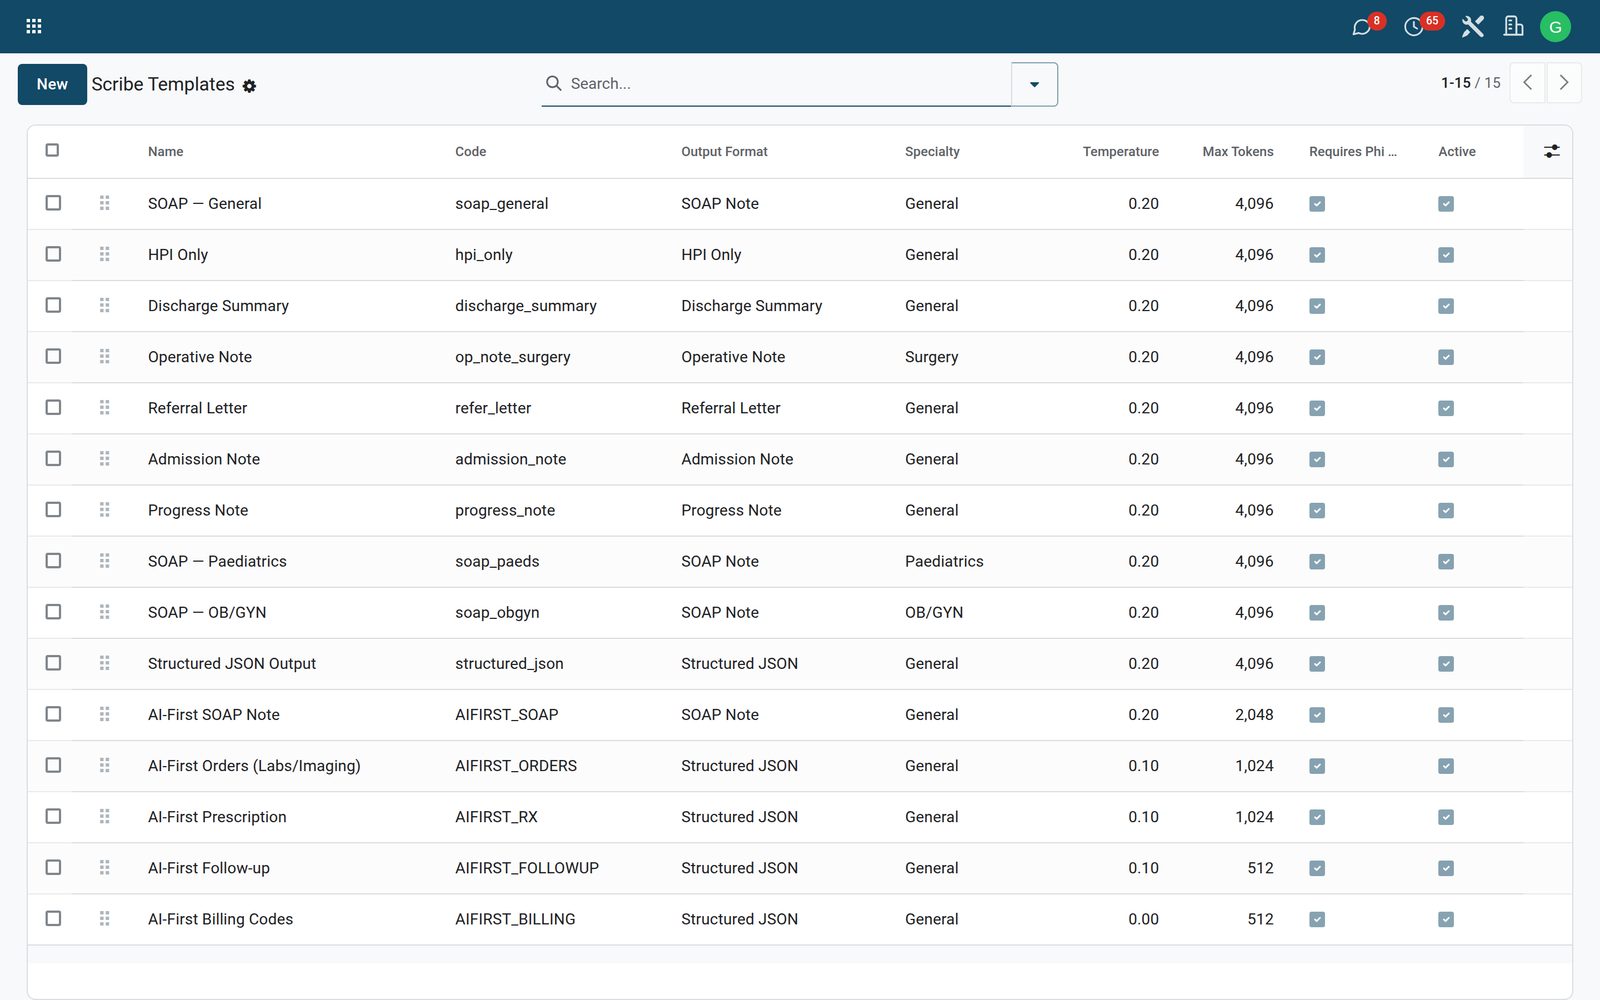
Task: Click the 2,048 max tokens value
Action: coord(1254,715)
